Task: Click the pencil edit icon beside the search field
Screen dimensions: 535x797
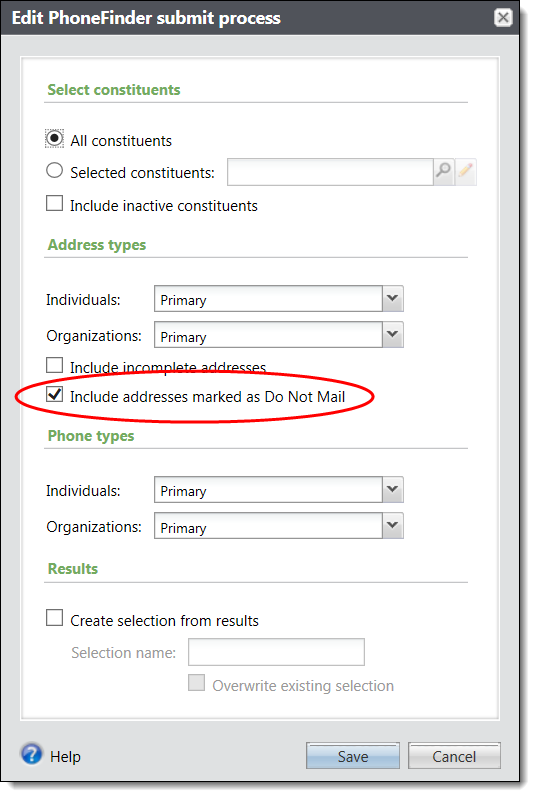Action: coord(465,172)
